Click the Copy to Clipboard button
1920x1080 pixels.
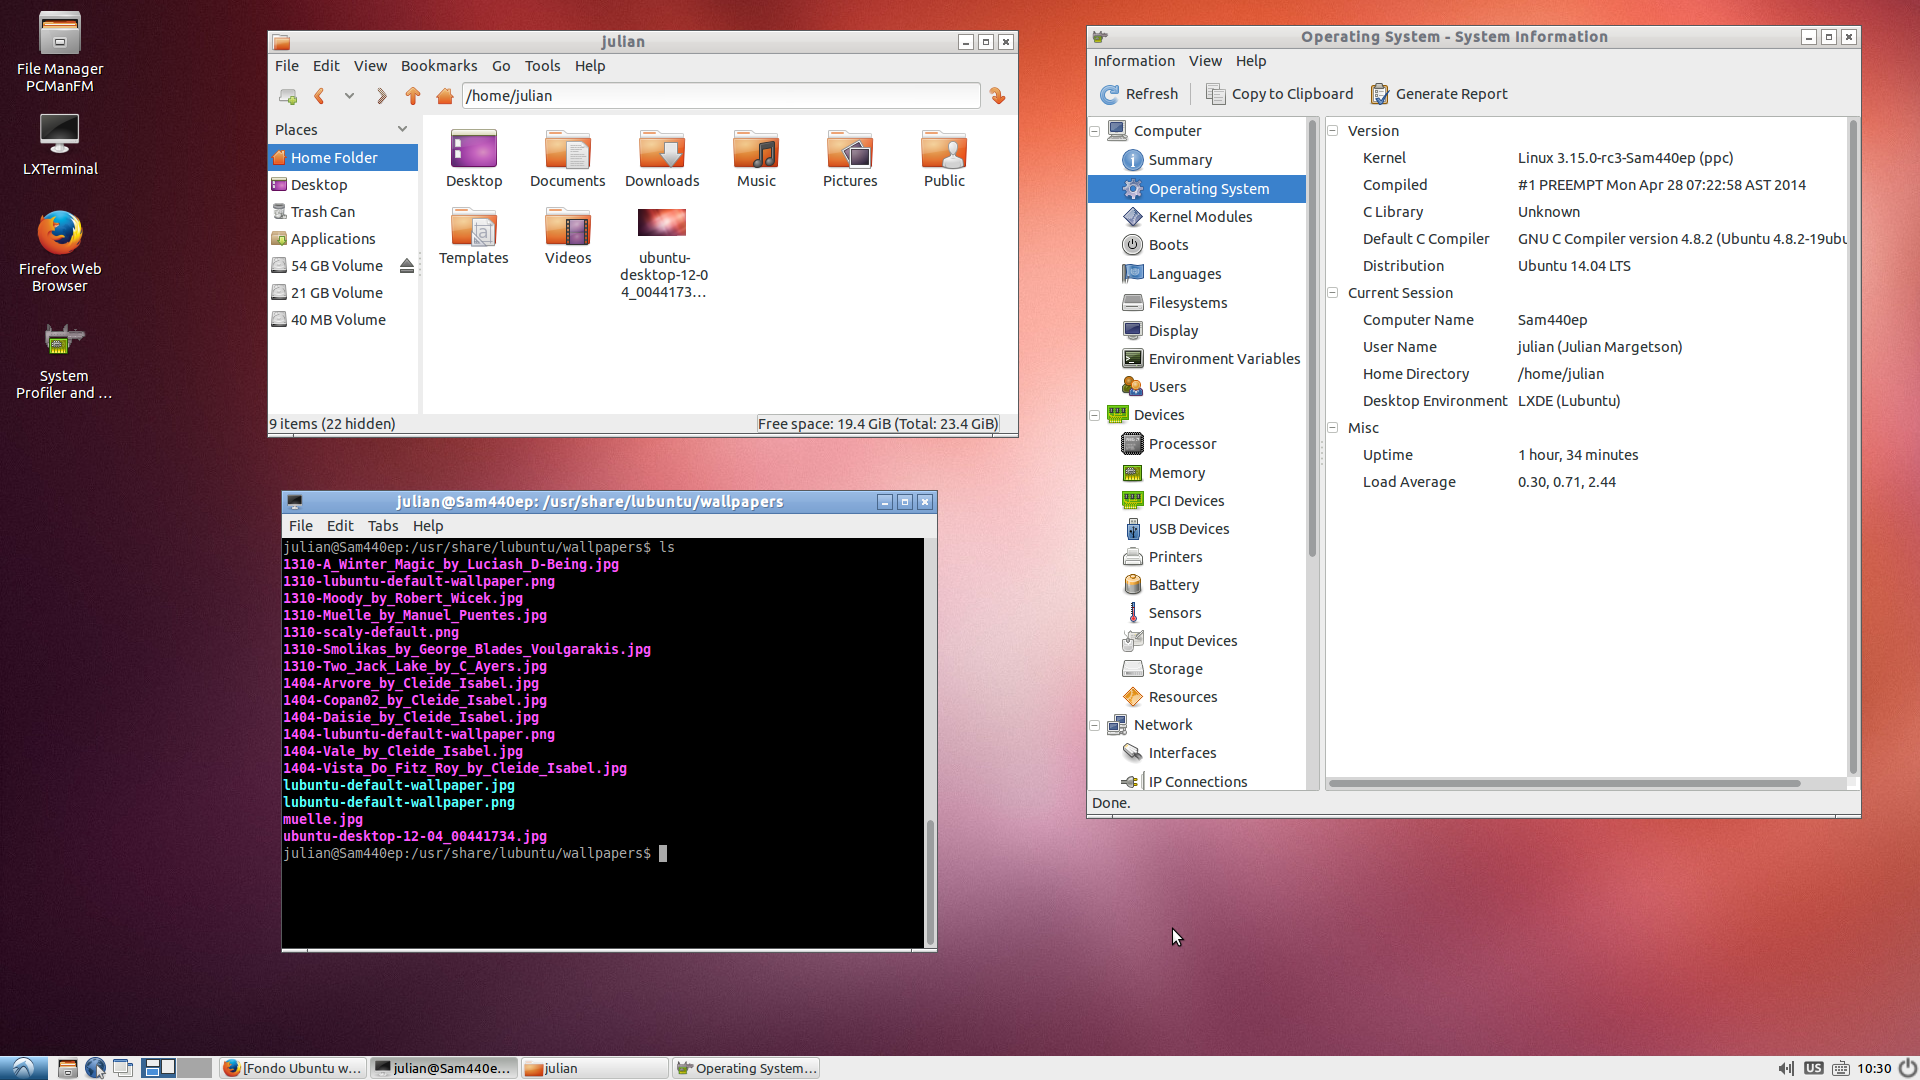pyautogui.click(x=1279, y=94)
